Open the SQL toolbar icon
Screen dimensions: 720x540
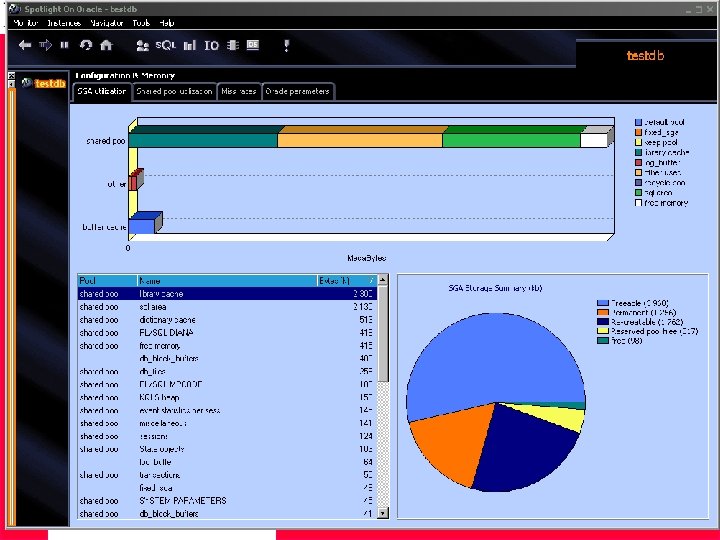click(165, 45)
